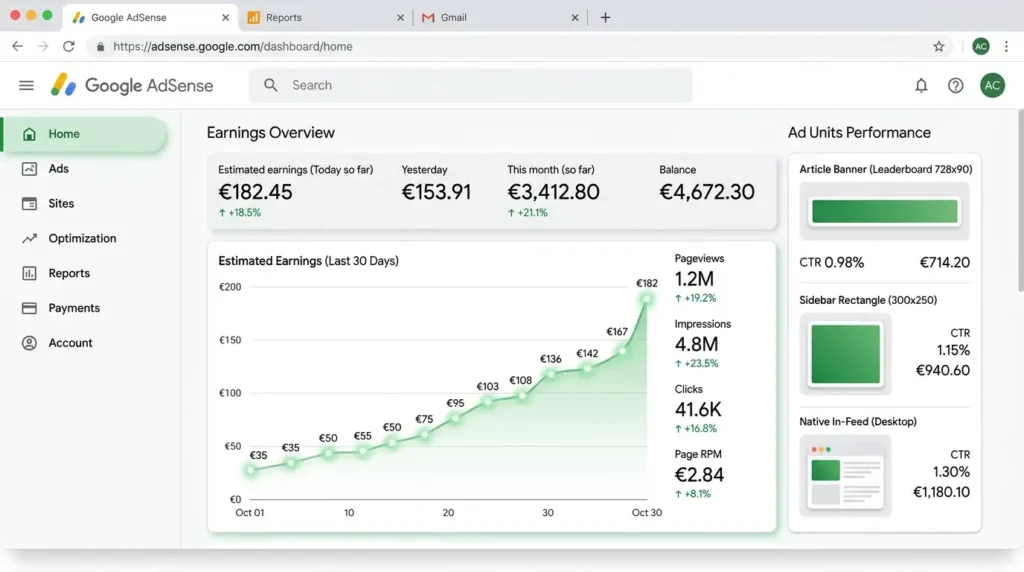Image resolution: width=1024 pixels, height=572 pixels.
Task: Reload the page
Action: (69, 46)
